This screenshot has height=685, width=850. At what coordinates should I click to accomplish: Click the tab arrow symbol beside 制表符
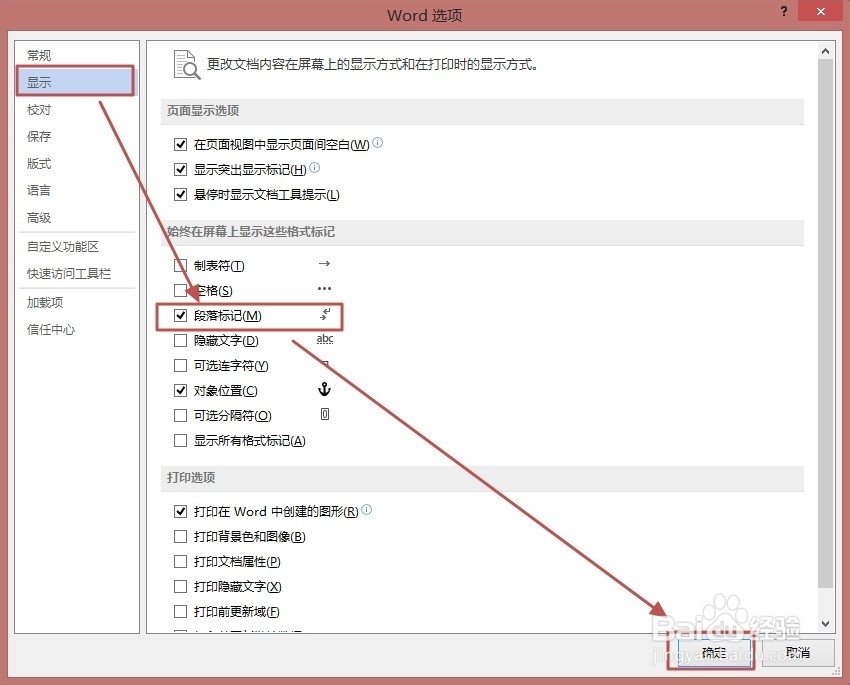(324, 265)
